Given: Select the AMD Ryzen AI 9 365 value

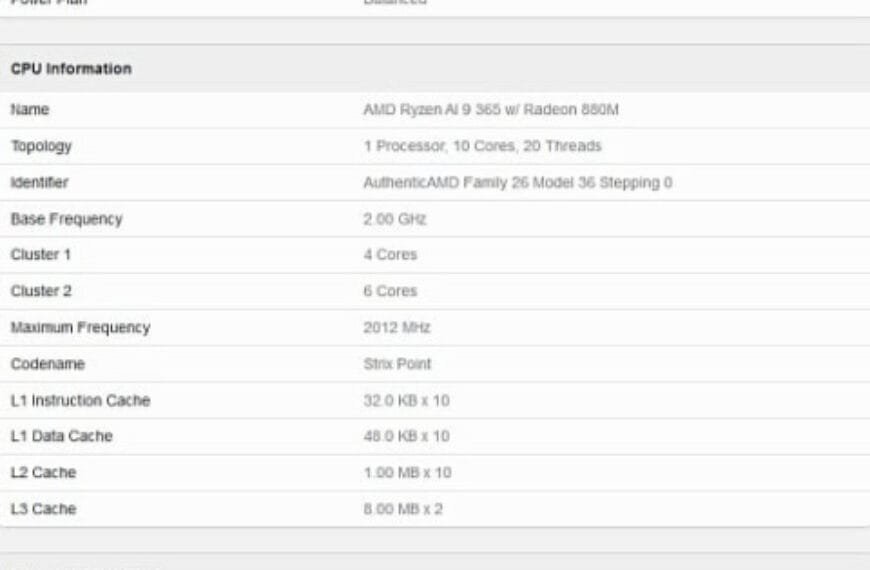Looking at the screenshot, I should click(x=491, y=109).
